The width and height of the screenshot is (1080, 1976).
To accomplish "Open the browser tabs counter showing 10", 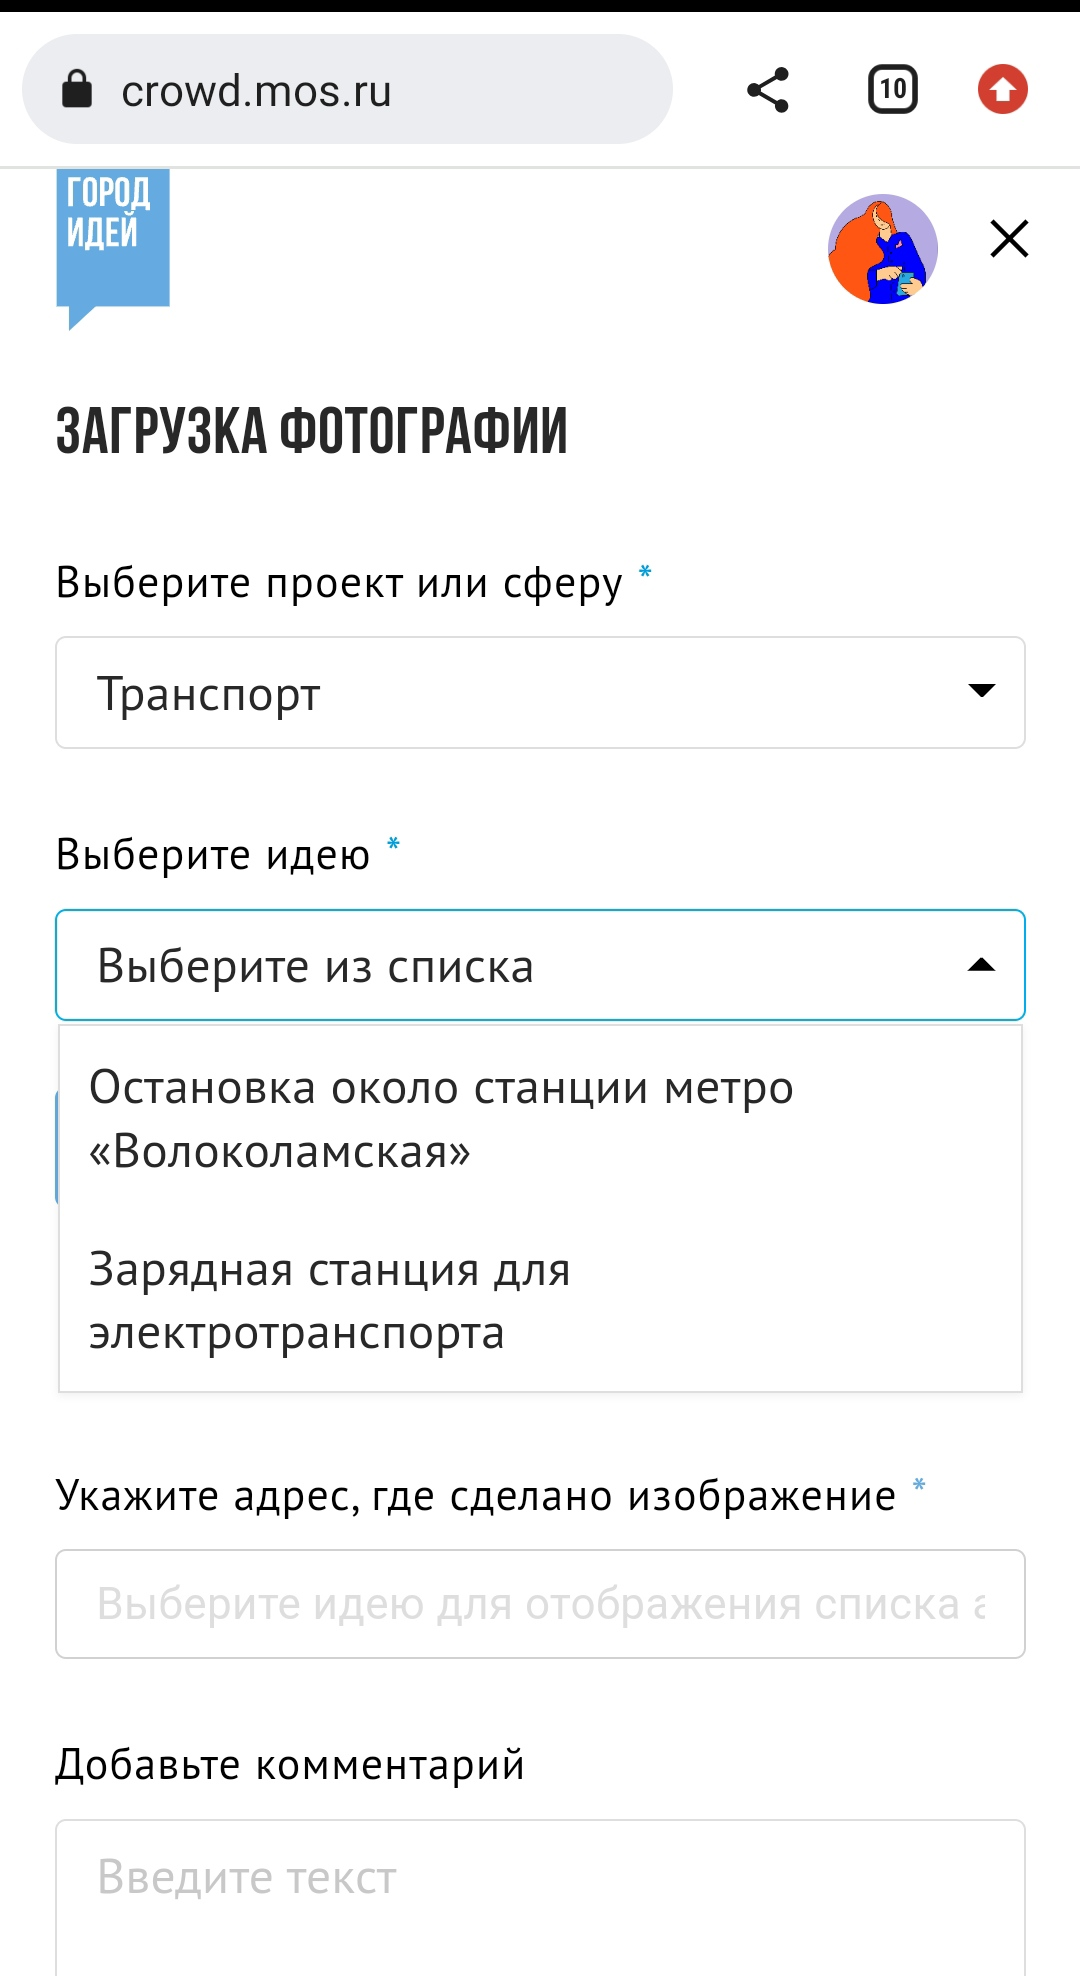I will pyautogui.click(x=892, y=90).
